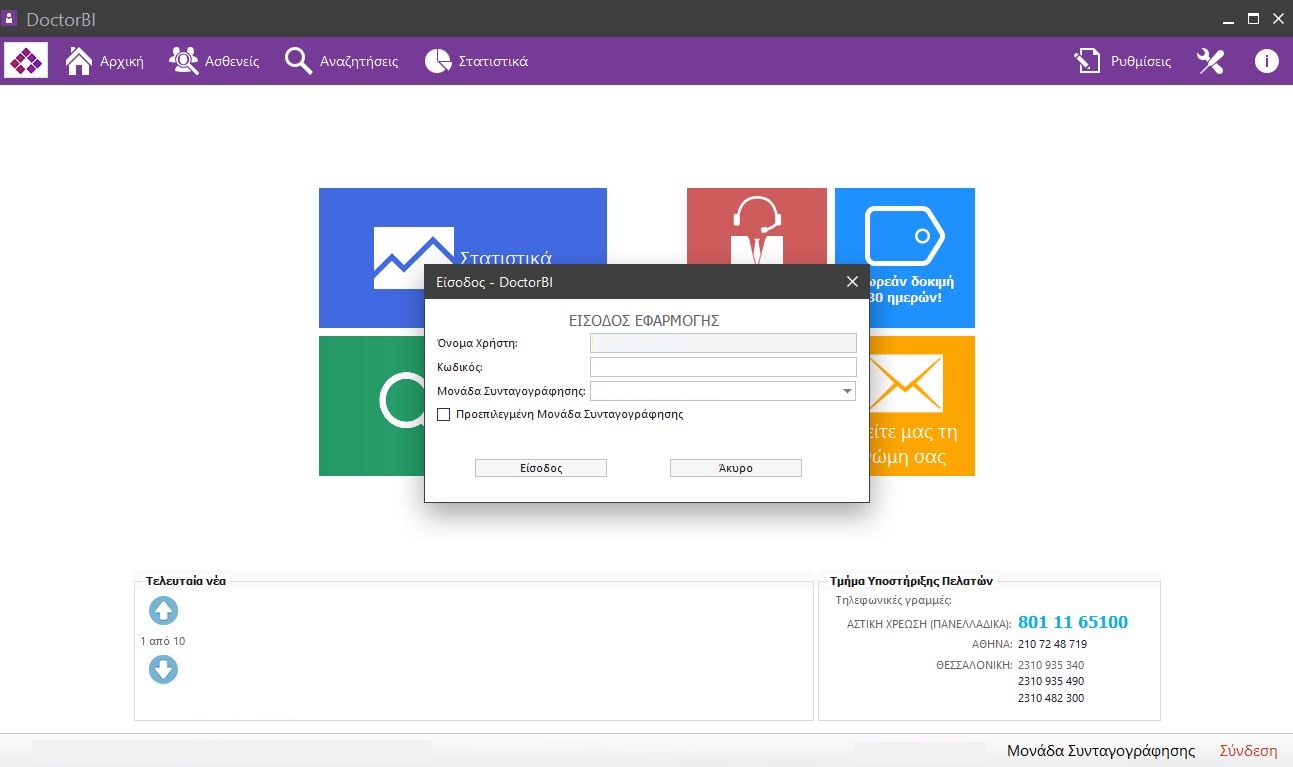Open the Στατιστικά menu in the purple toolbar
Image resolution: width=1293 pixels, height=767 pixels.
pos(476,61)
